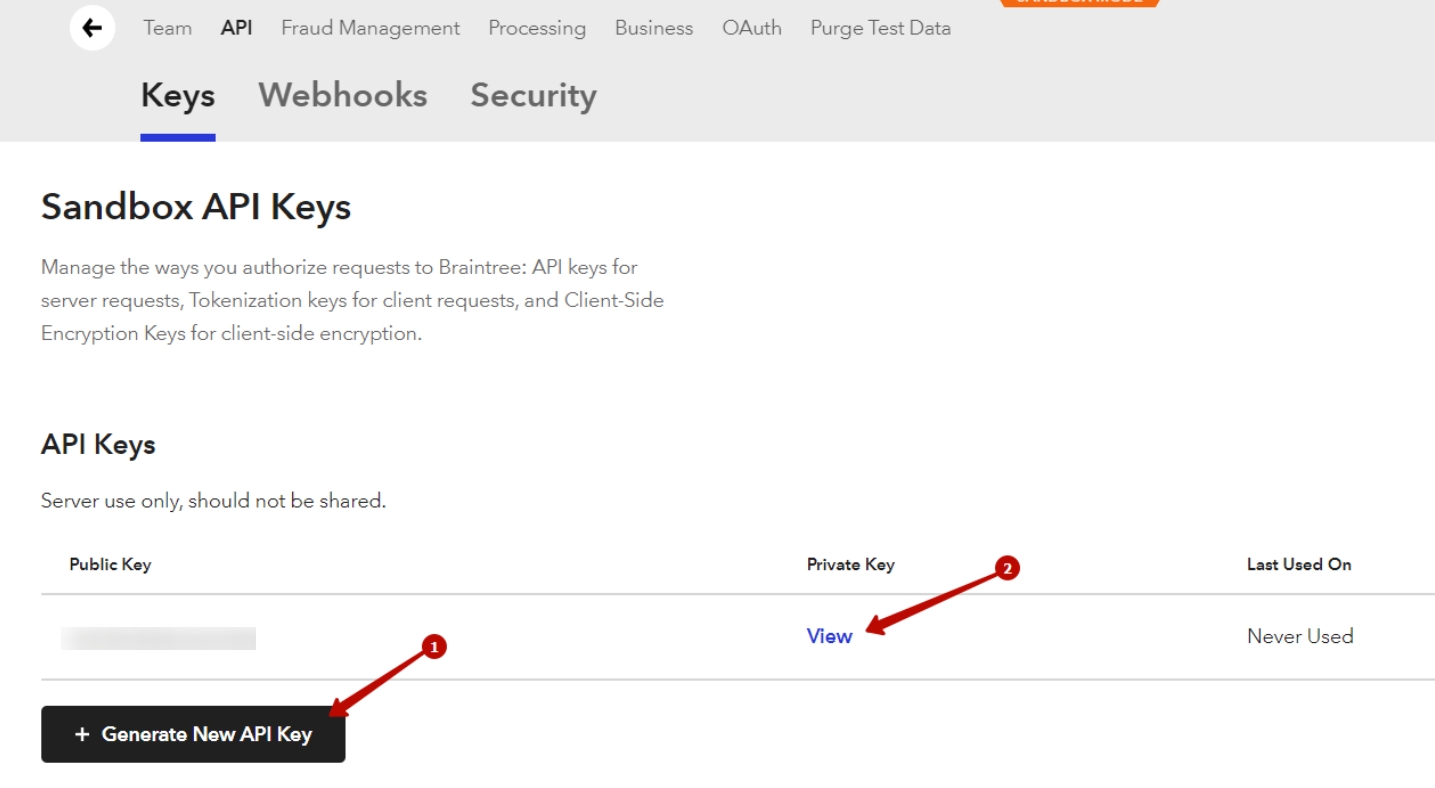
Task: Click the Public Key column header
Action: pos(110,565)
